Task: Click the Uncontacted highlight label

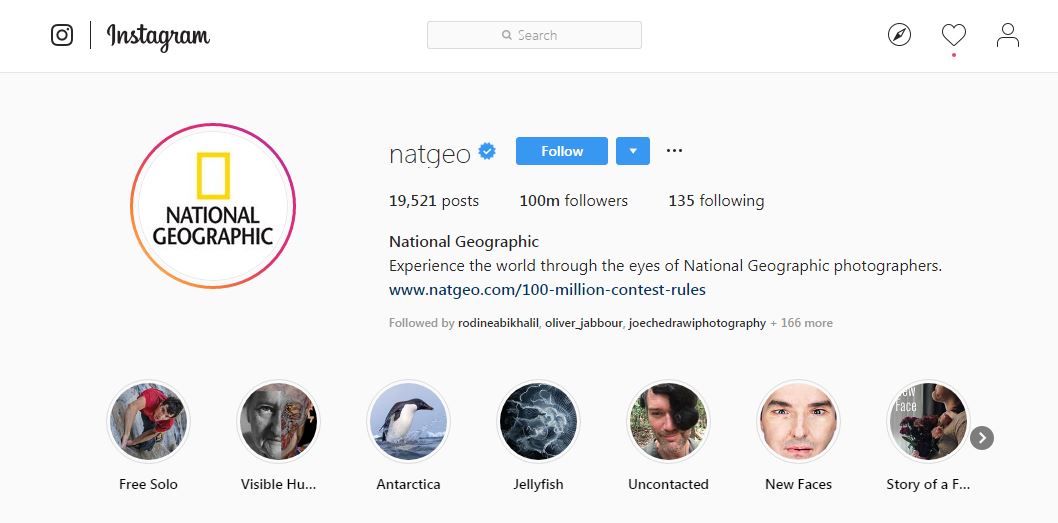Action: pyautogui.click(x=668, y=485)
